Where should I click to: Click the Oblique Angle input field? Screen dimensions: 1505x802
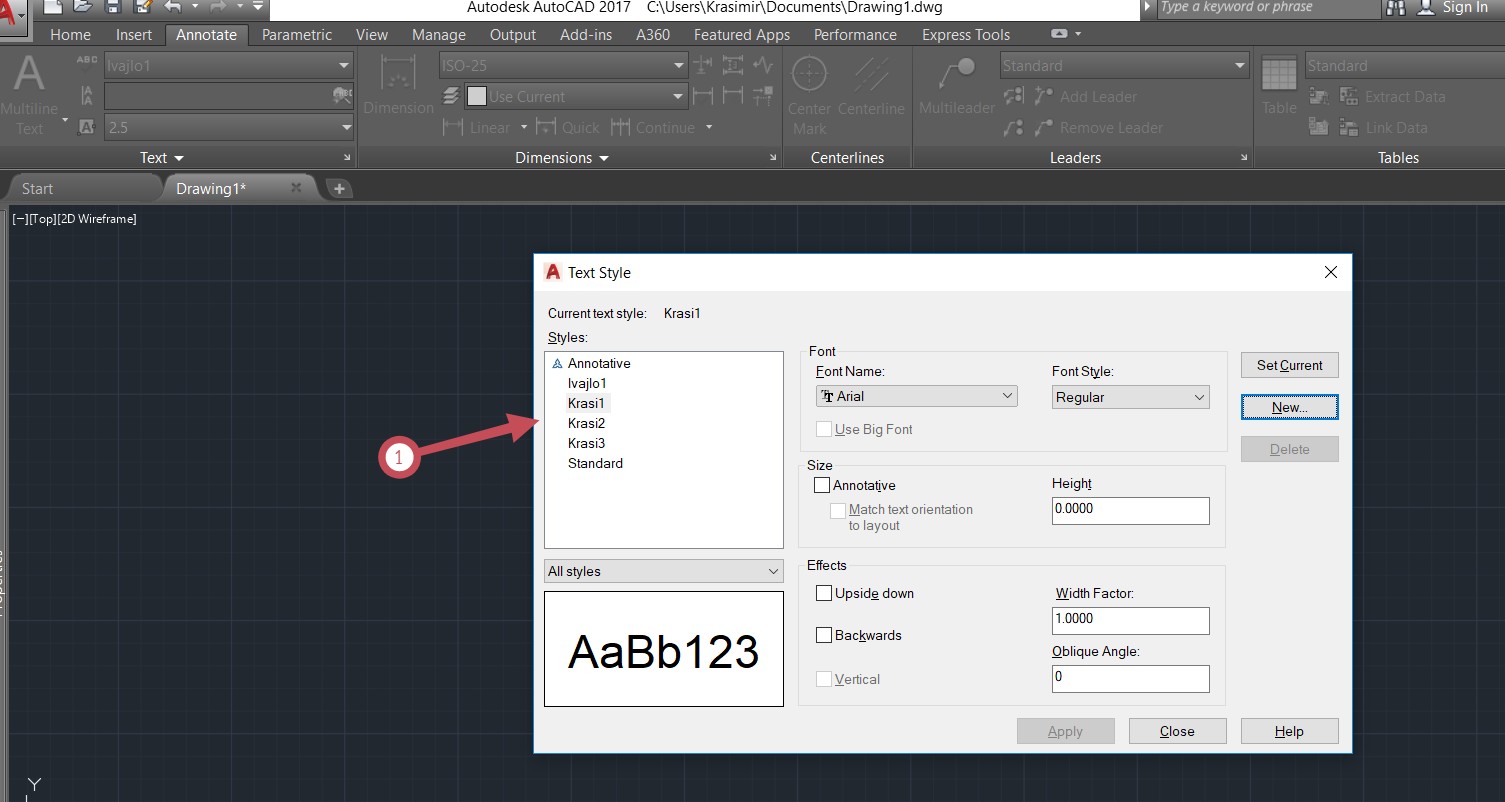tap(1131, 678)
